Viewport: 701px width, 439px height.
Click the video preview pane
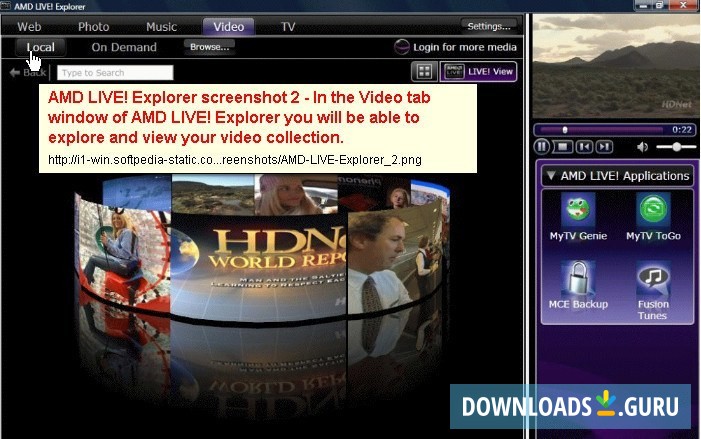615,66
